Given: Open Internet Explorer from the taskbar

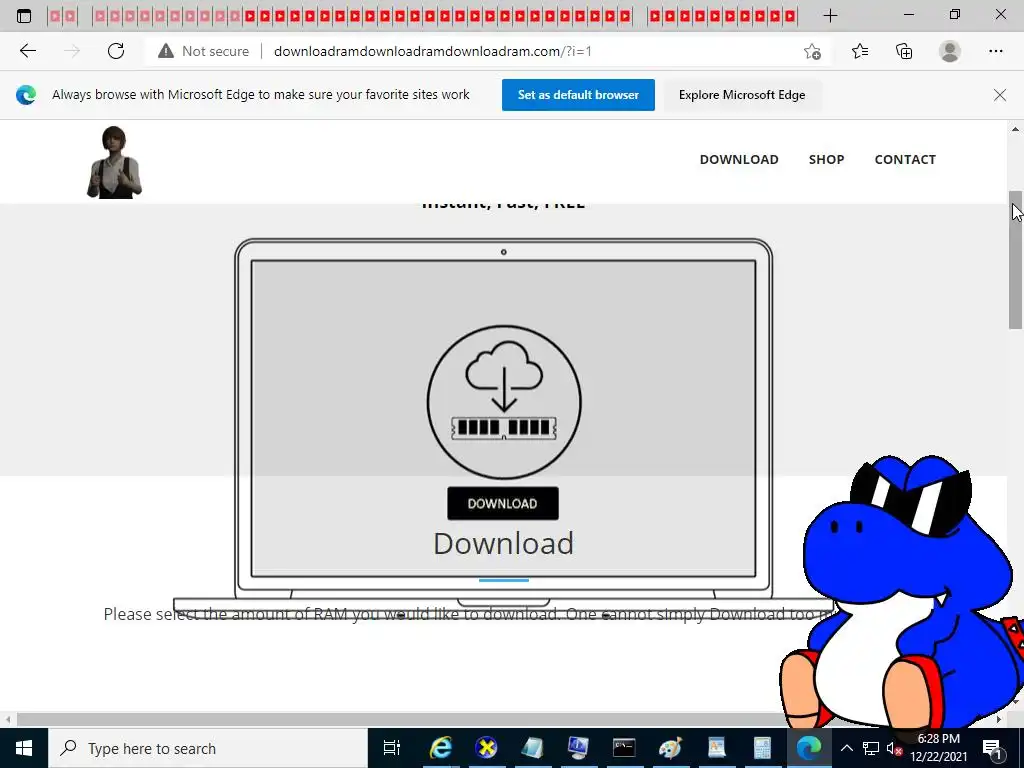Looking at the screenshot, I should pos(441,748).
